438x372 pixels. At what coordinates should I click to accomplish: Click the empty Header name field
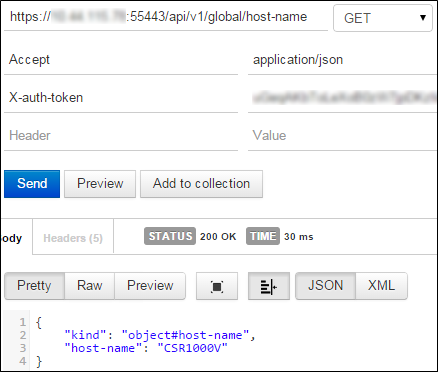coord(121,136)
